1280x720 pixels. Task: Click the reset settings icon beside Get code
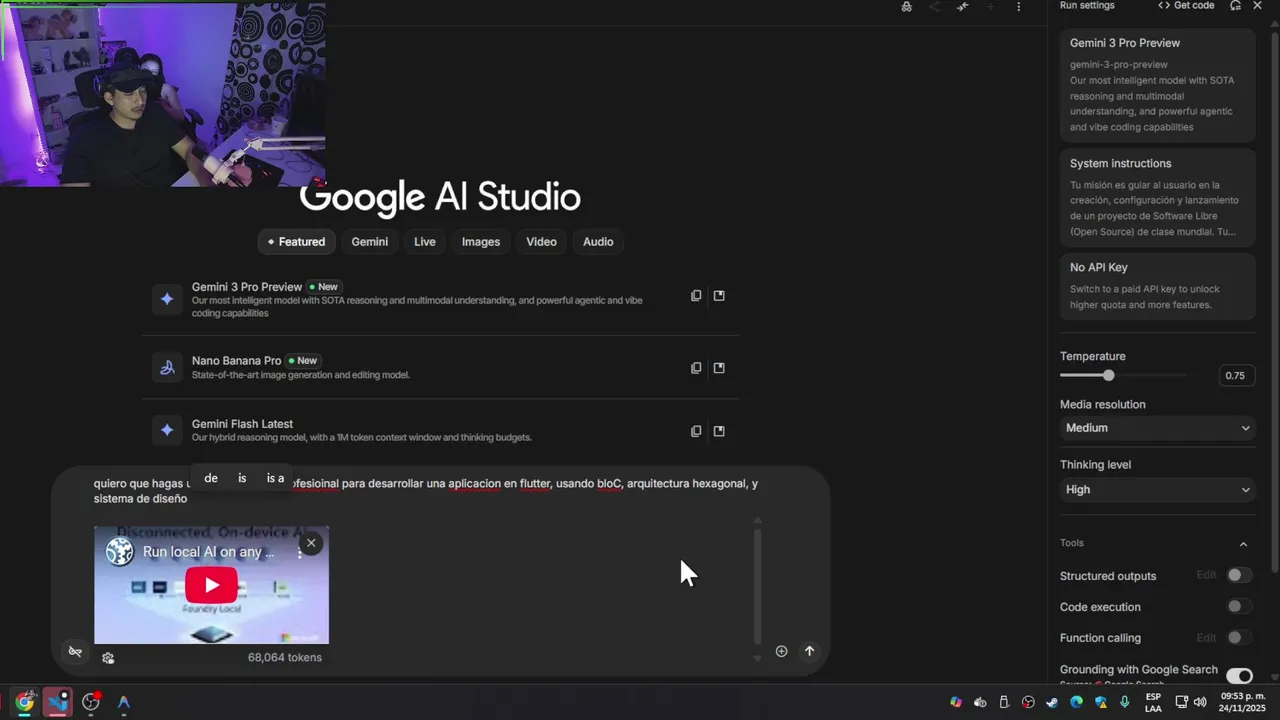pyautogui.click(x=1235, y=6)
